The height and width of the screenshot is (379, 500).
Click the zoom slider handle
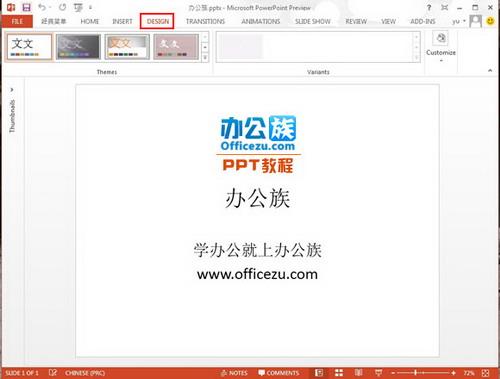[x=415, y=373]
